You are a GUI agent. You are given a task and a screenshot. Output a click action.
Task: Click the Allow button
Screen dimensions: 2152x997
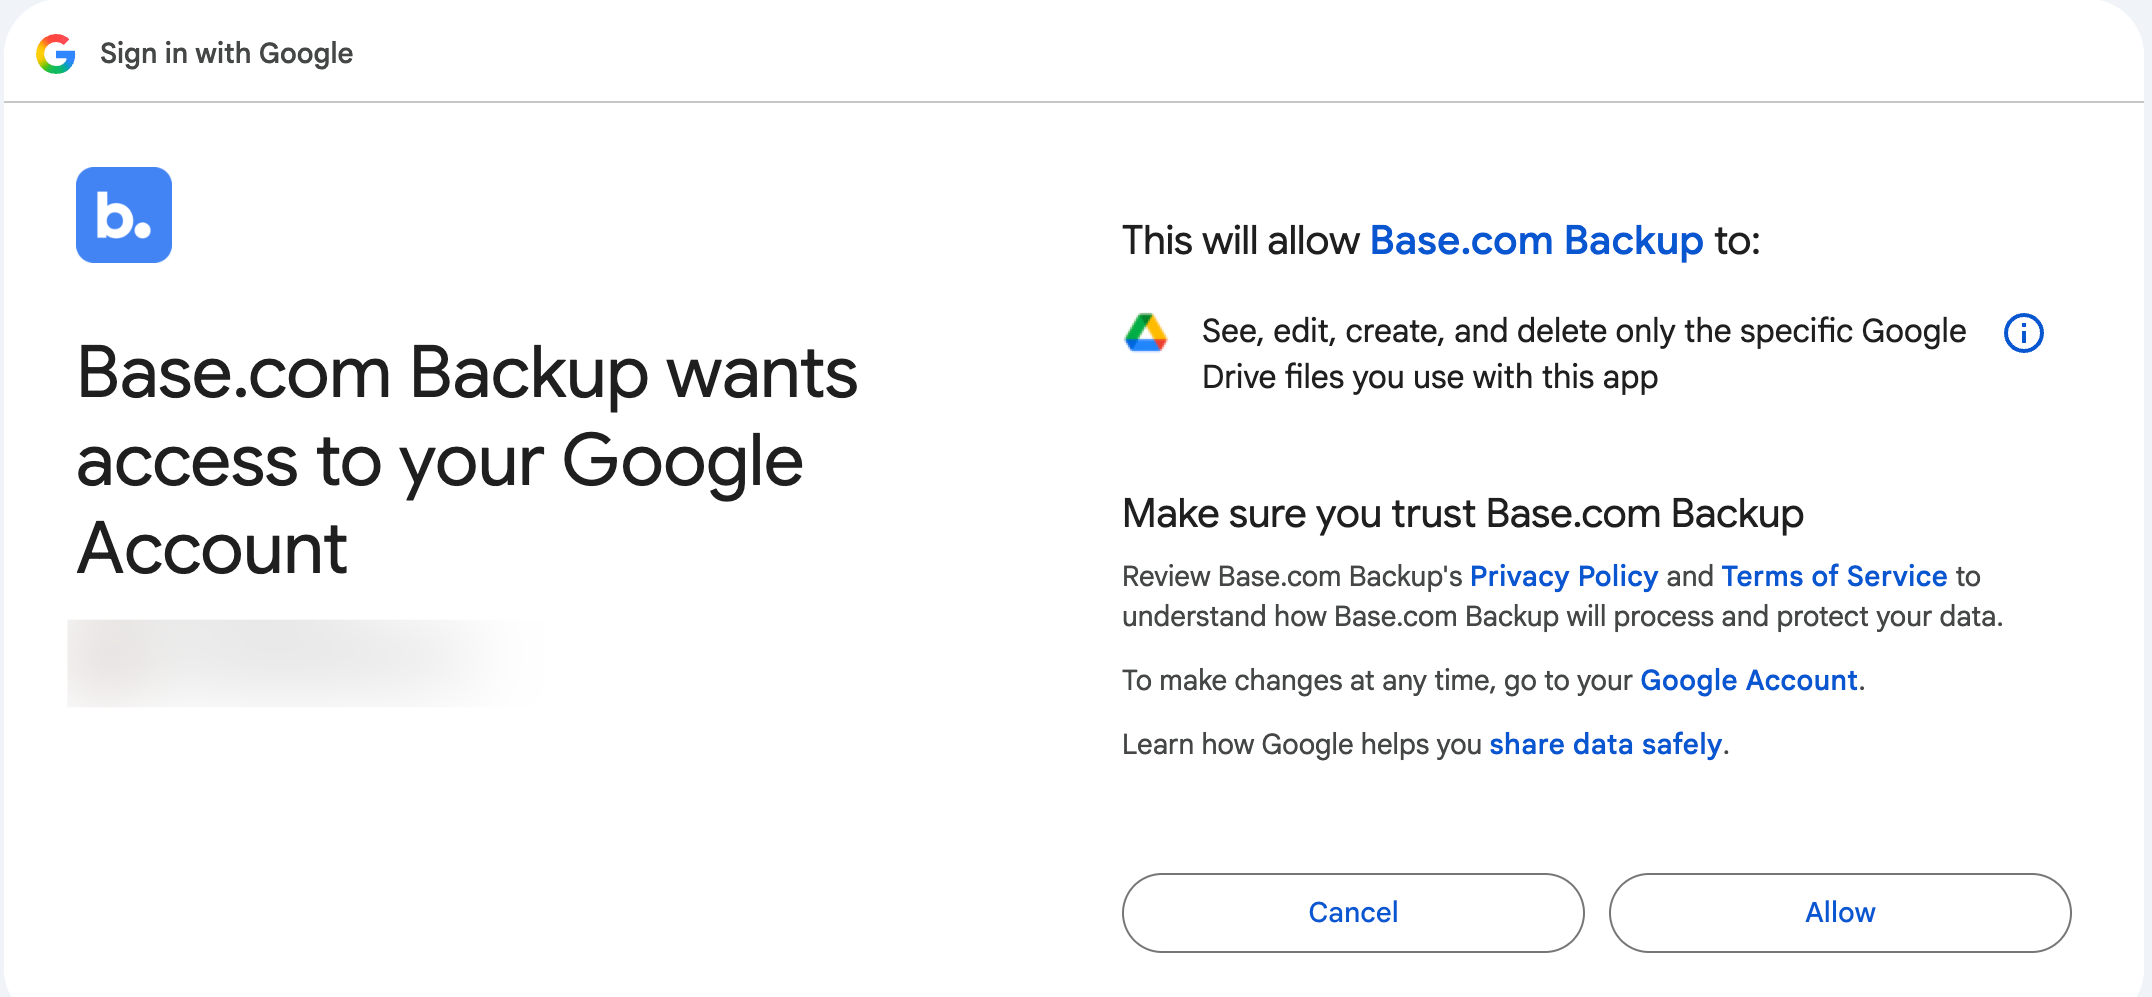click(1840, 913)
